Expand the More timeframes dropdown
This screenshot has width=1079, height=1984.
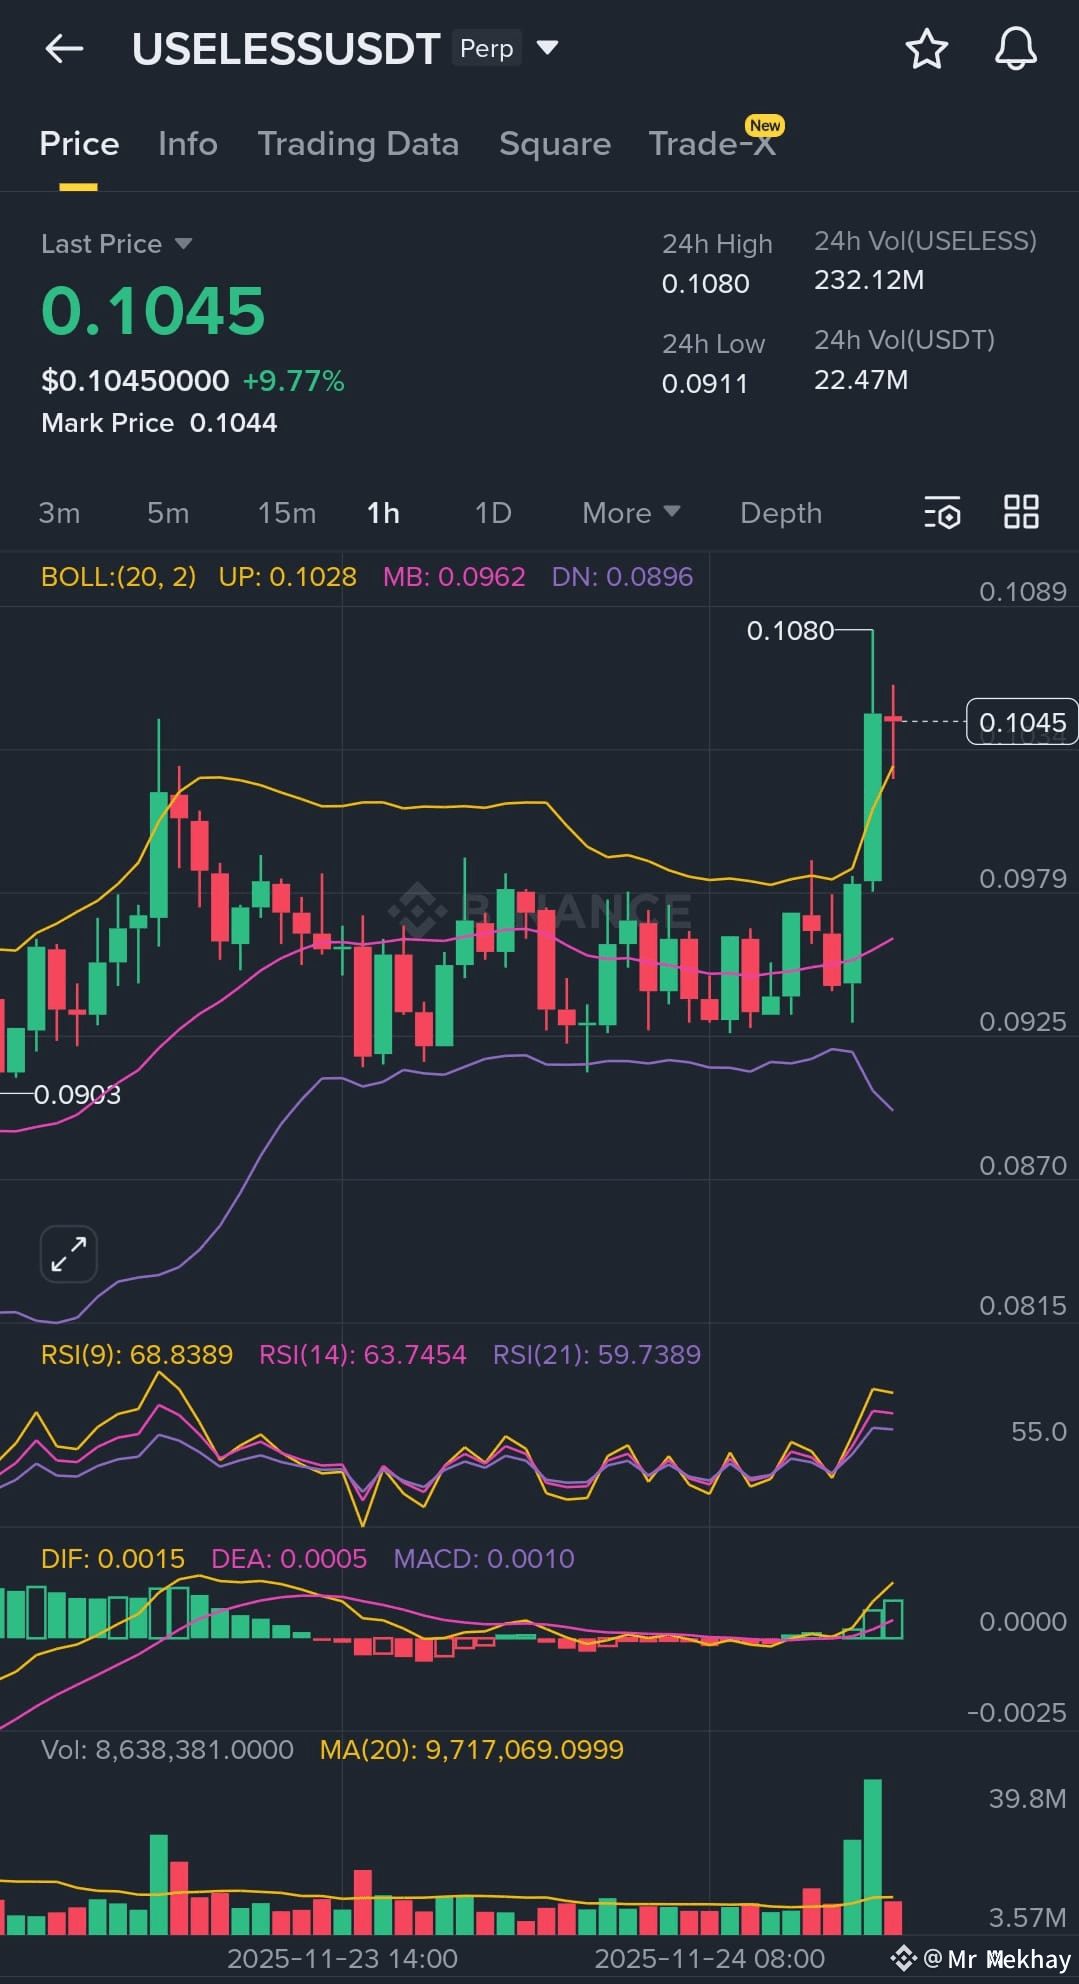631,513
